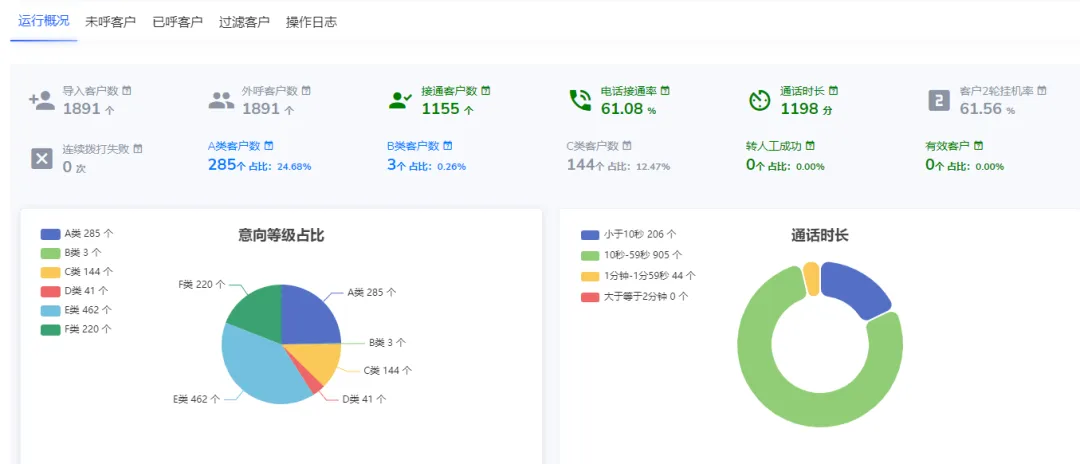The height and width of the screenshot is (464, 1080).
Task: Click the 导入客户数 add-user icon
Action: (41, 101)
